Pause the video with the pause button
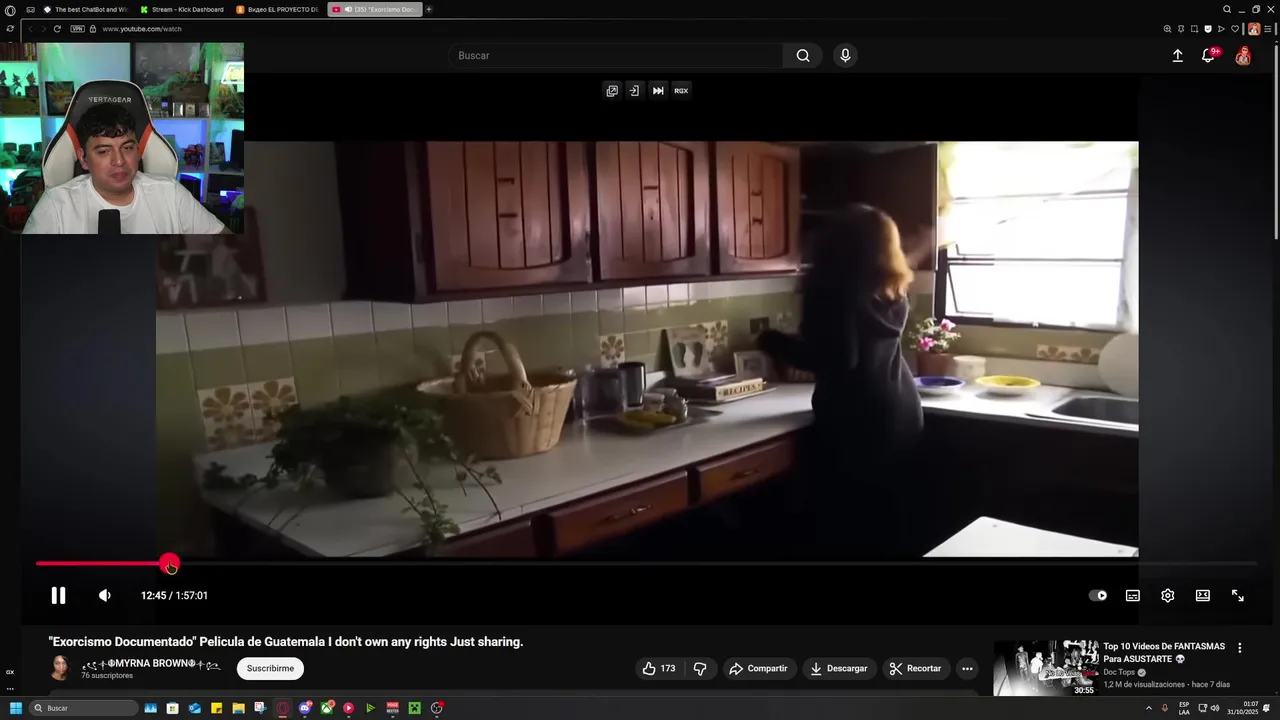This screenshot has height=720, width=1280. click(x=58, y=596)
